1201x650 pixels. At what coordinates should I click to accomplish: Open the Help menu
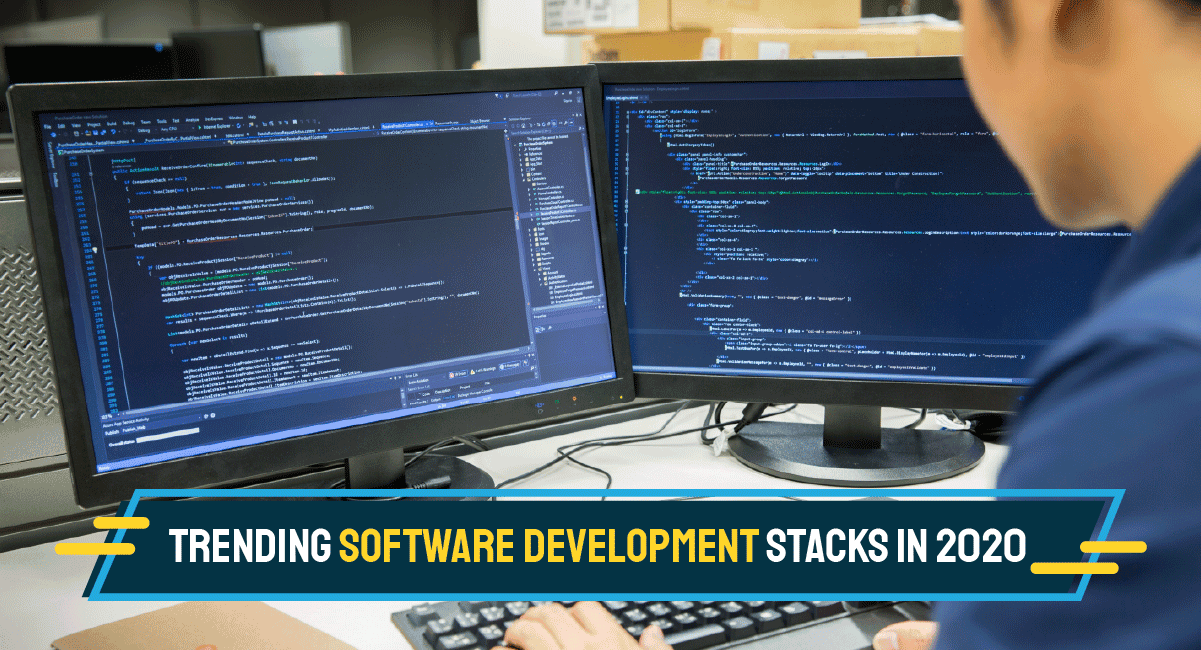(252, 117)
